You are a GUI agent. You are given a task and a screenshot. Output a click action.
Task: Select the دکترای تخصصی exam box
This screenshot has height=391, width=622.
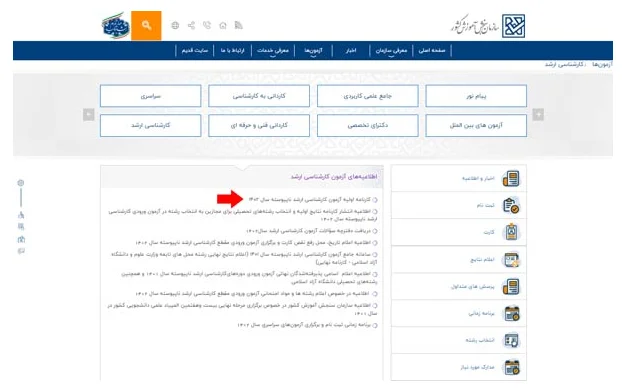(x=368, y=125)
